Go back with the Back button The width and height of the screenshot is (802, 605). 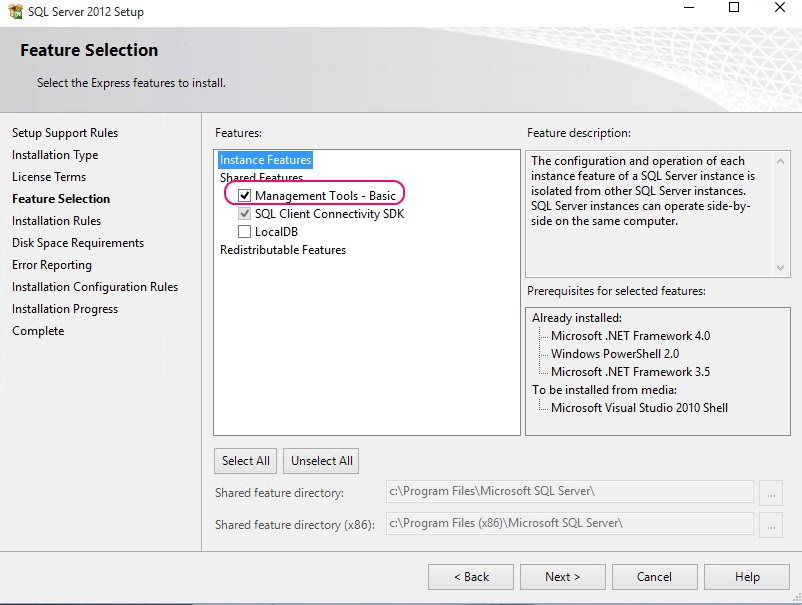tap(471, 577)
